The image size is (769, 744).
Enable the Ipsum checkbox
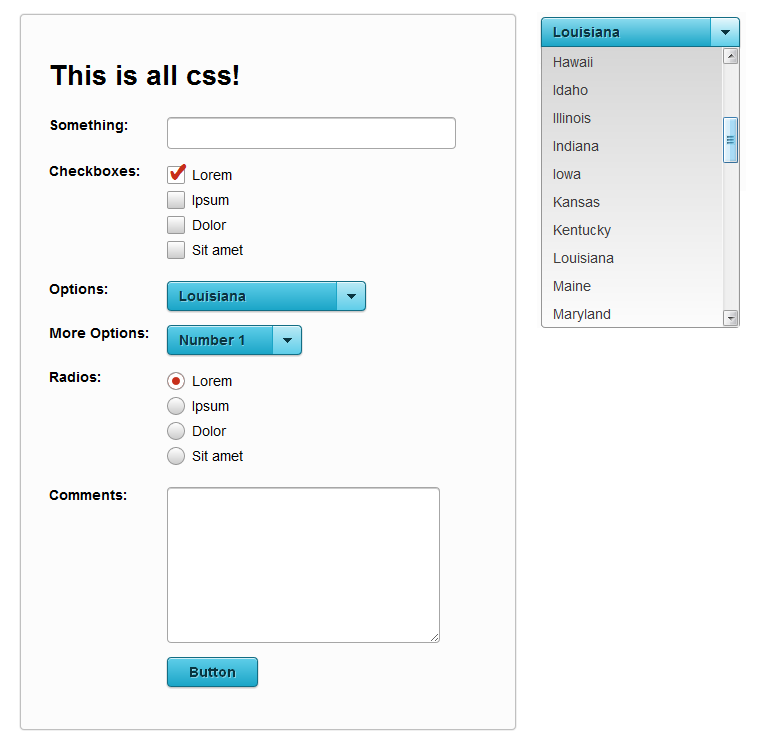[176, 200]
